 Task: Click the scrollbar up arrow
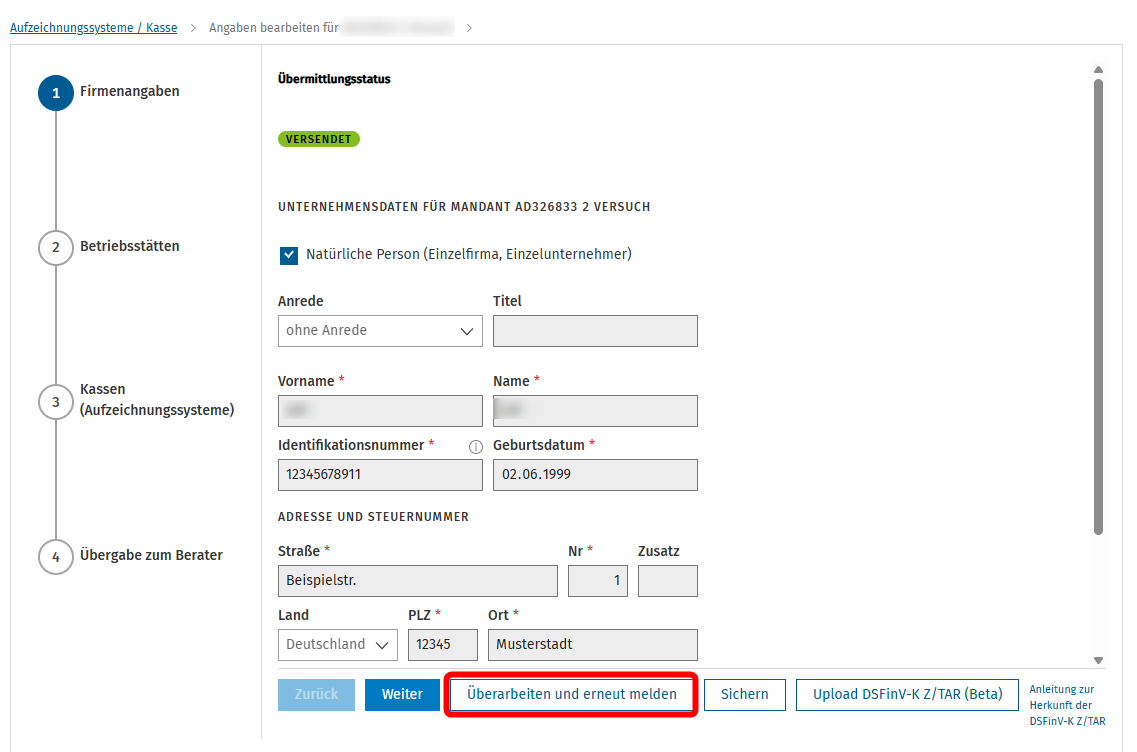[x=1099, y=70]
